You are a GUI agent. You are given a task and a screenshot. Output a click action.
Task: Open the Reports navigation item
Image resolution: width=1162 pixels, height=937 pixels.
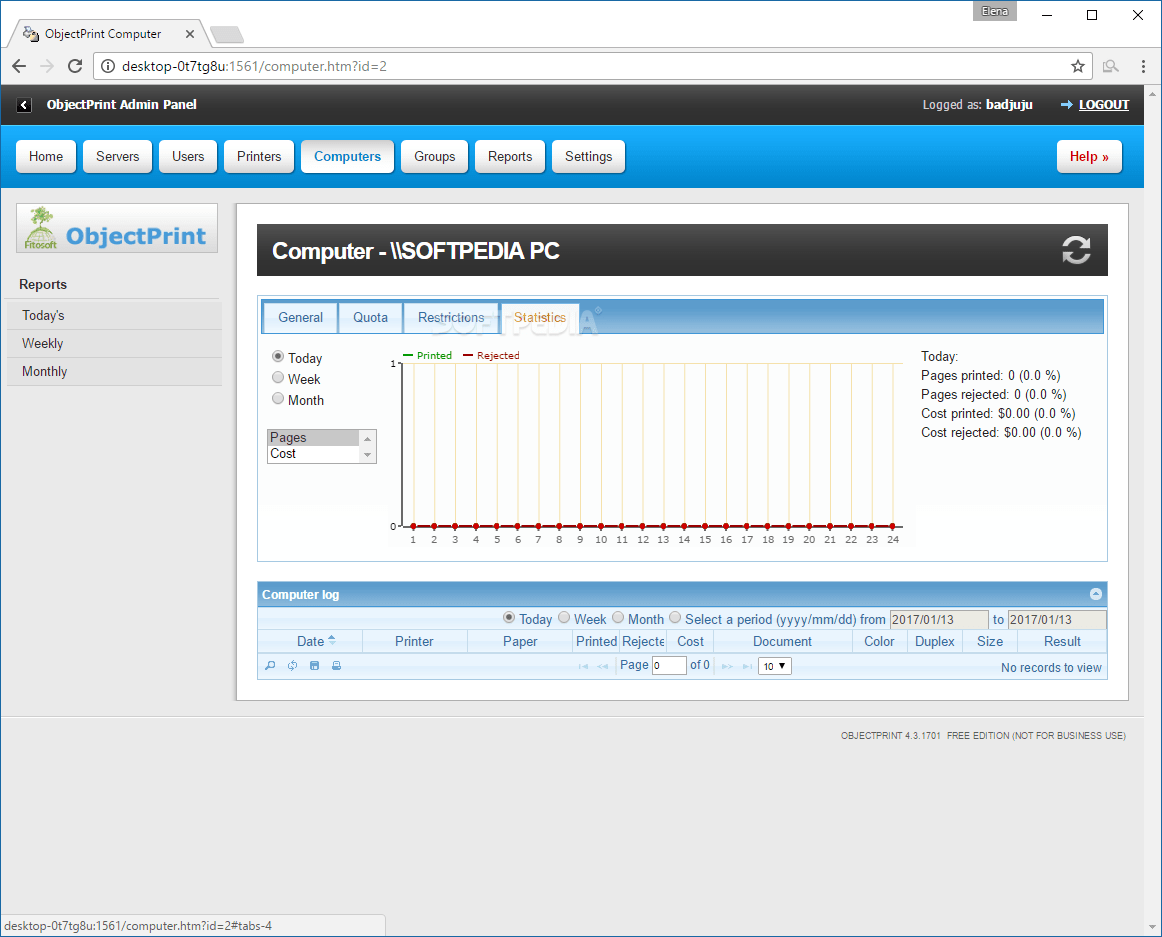[x=510, y=156]
